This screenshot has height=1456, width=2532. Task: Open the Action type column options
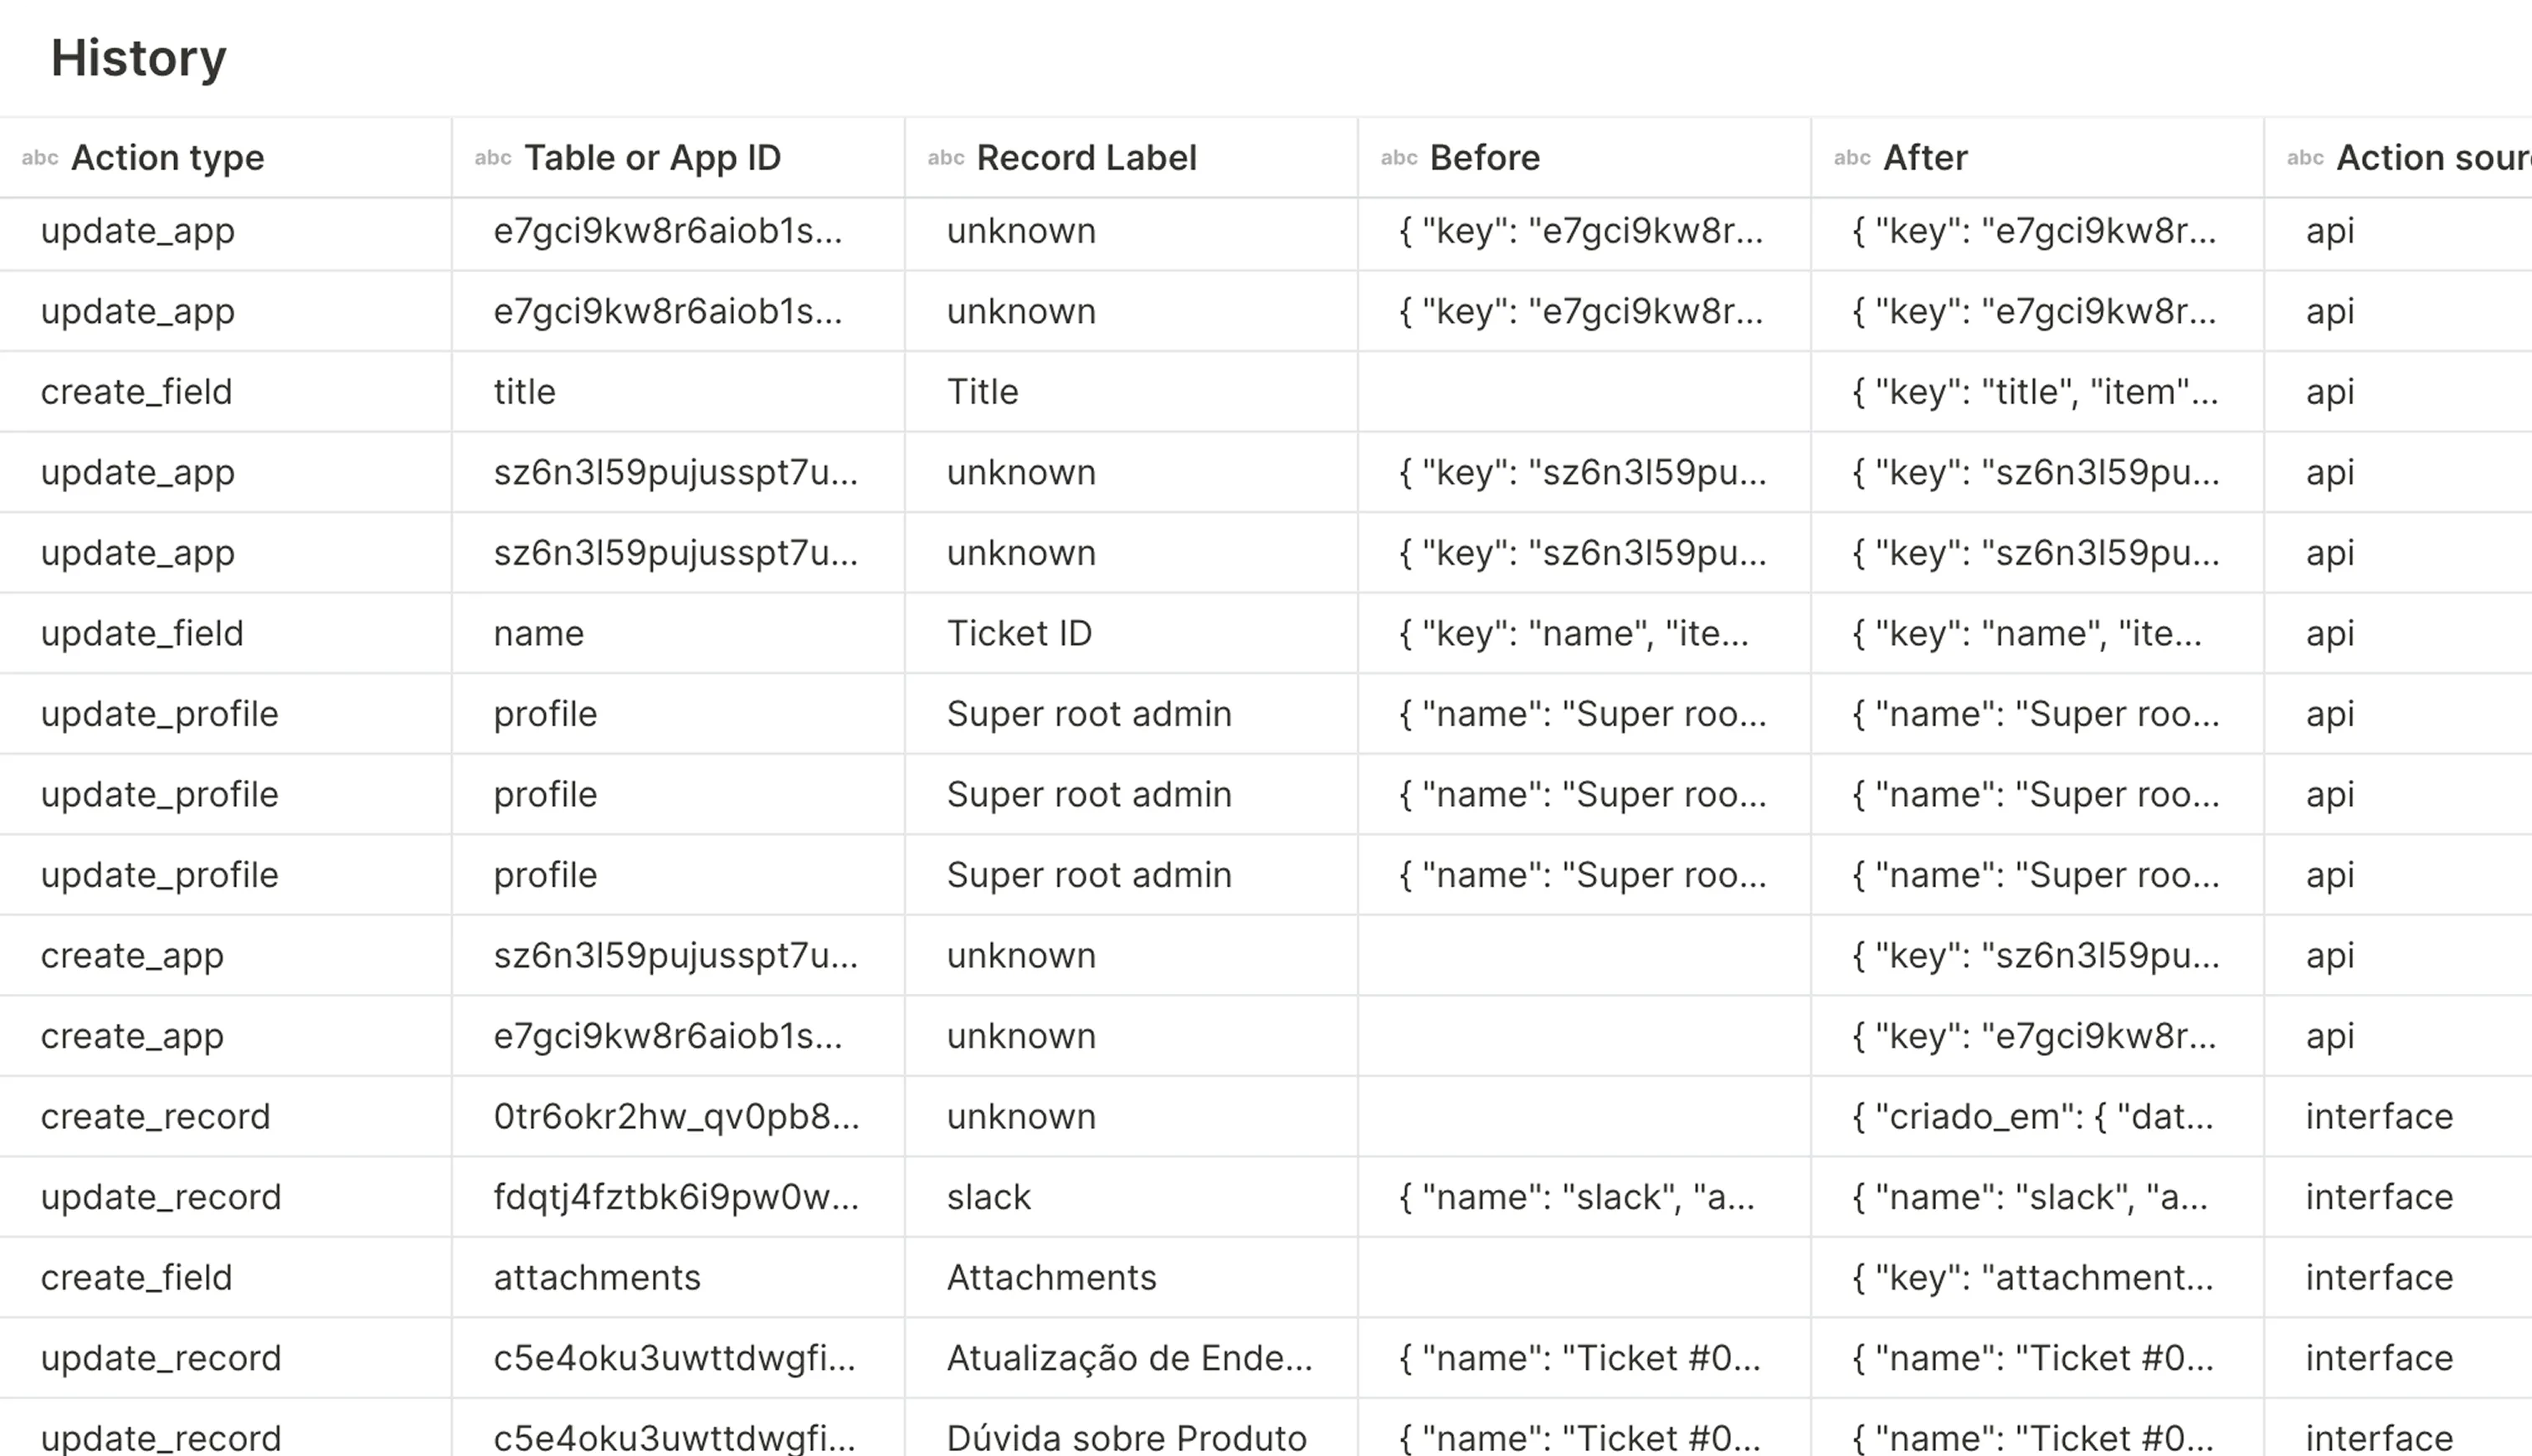pos(167,157)
